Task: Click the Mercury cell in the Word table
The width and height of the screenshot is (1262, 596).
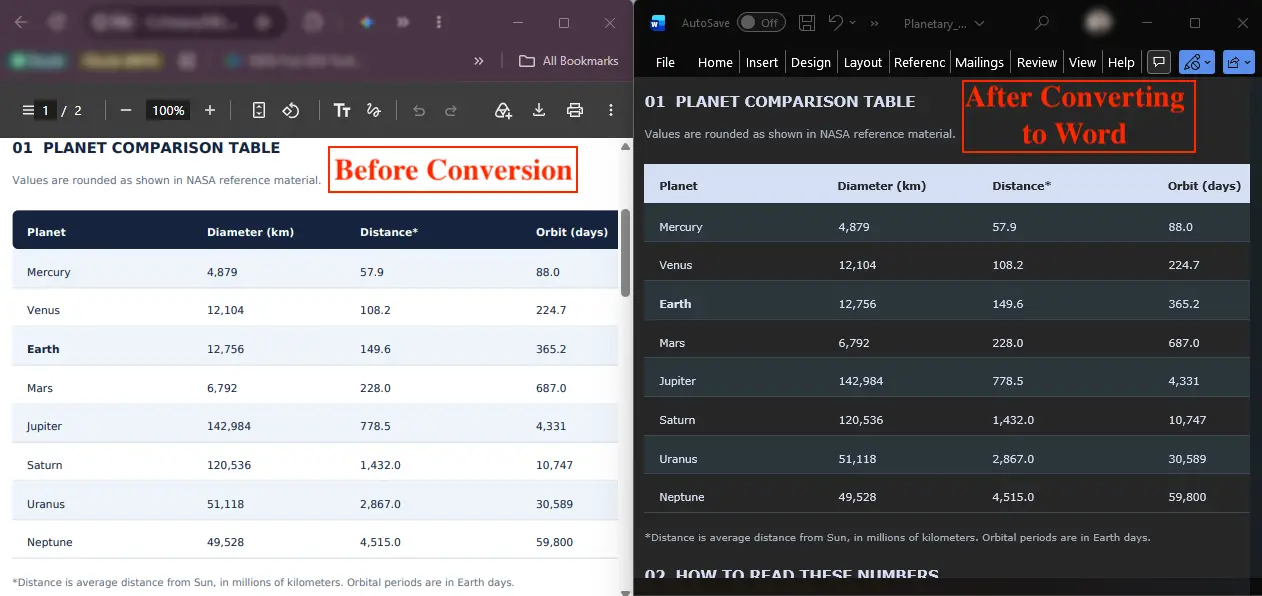Action: coord(681,227)
